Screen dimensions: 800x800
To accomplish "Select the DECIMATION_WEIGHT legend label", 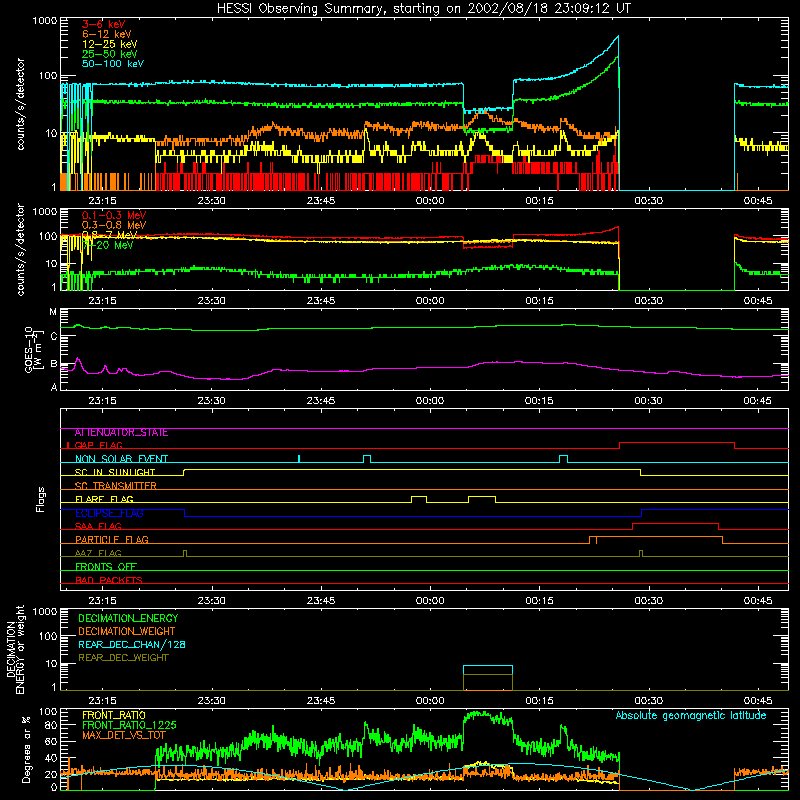I will tap(127, 632).
